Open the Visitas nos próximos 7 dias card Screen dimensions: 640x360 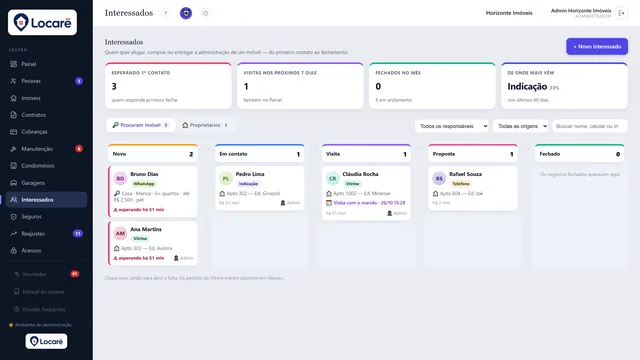tap(300, 86)
